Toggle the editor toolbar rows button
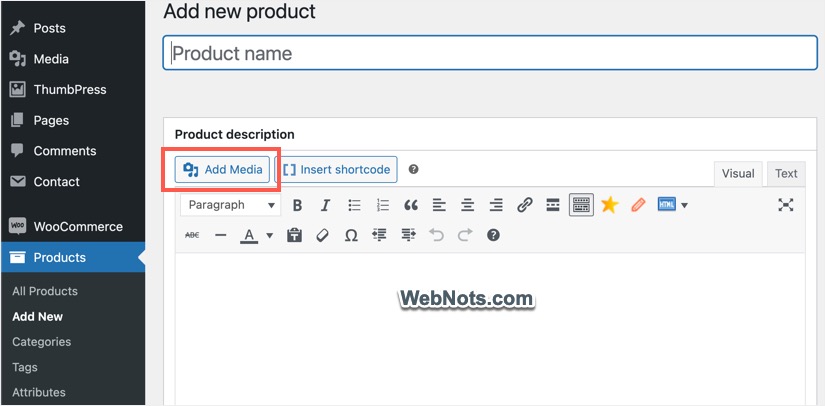825x406 pixels. (x=581, y=205)
